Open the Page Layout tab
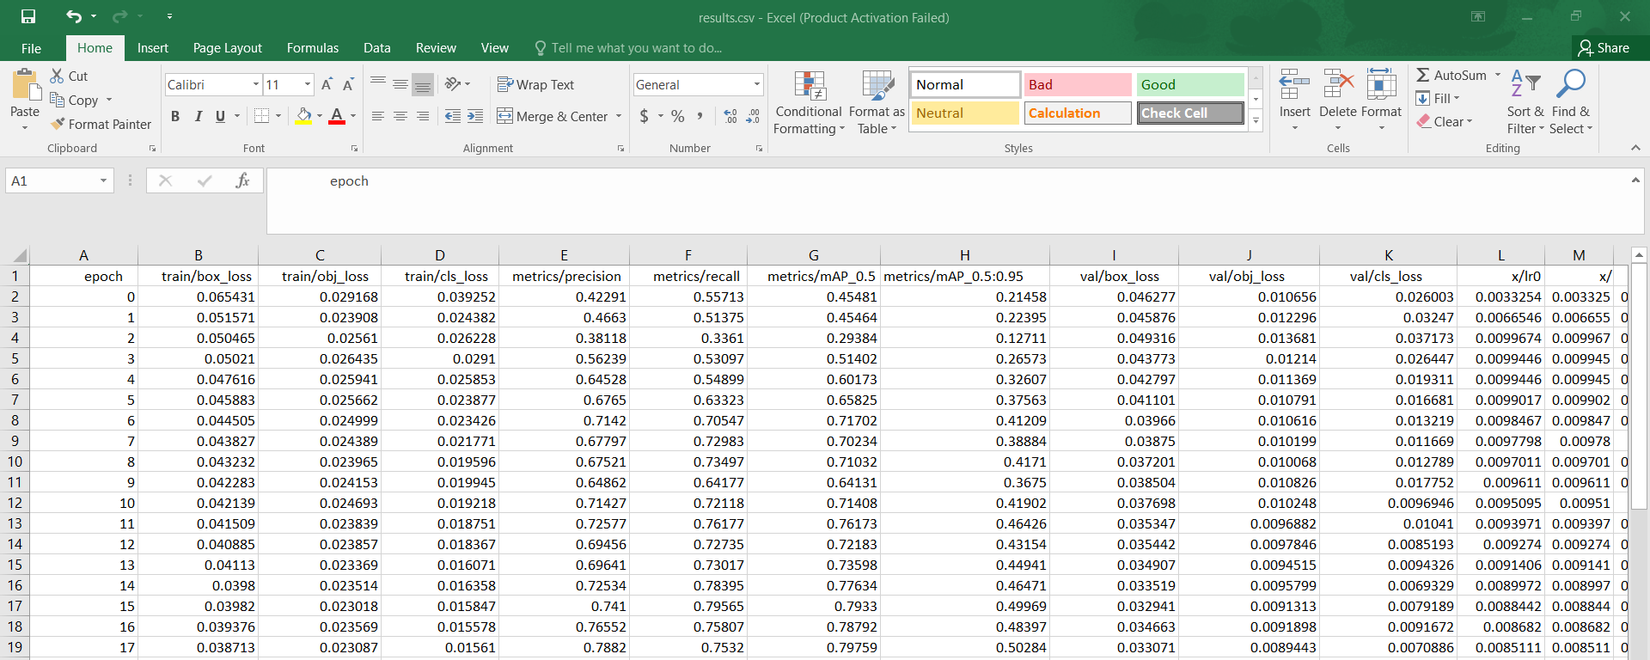 pos(227,48)
